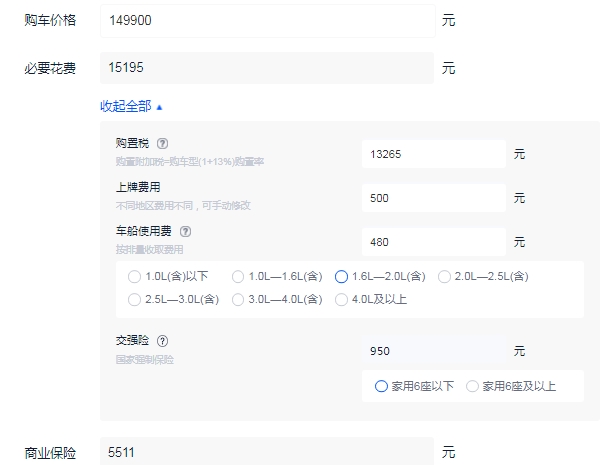Click the 购置税 field showing 13265
This screenshot has width=600, height=465.
coord(434,154)
